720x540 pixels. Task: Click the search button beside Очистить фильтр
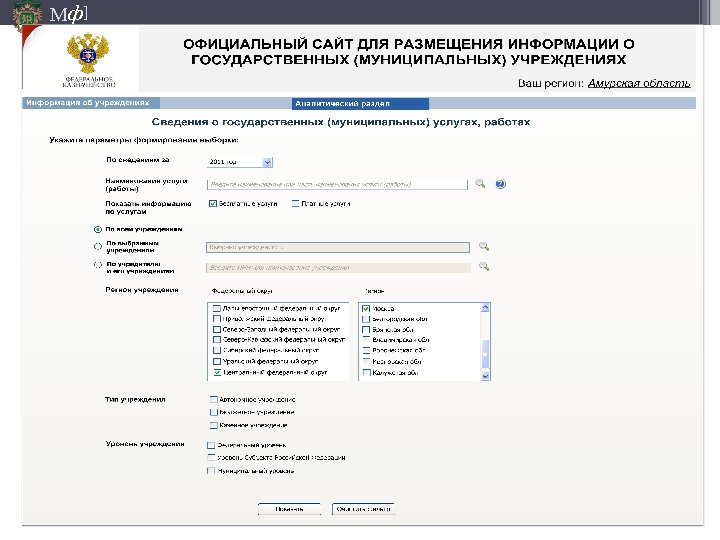click(x=289, y=509)
